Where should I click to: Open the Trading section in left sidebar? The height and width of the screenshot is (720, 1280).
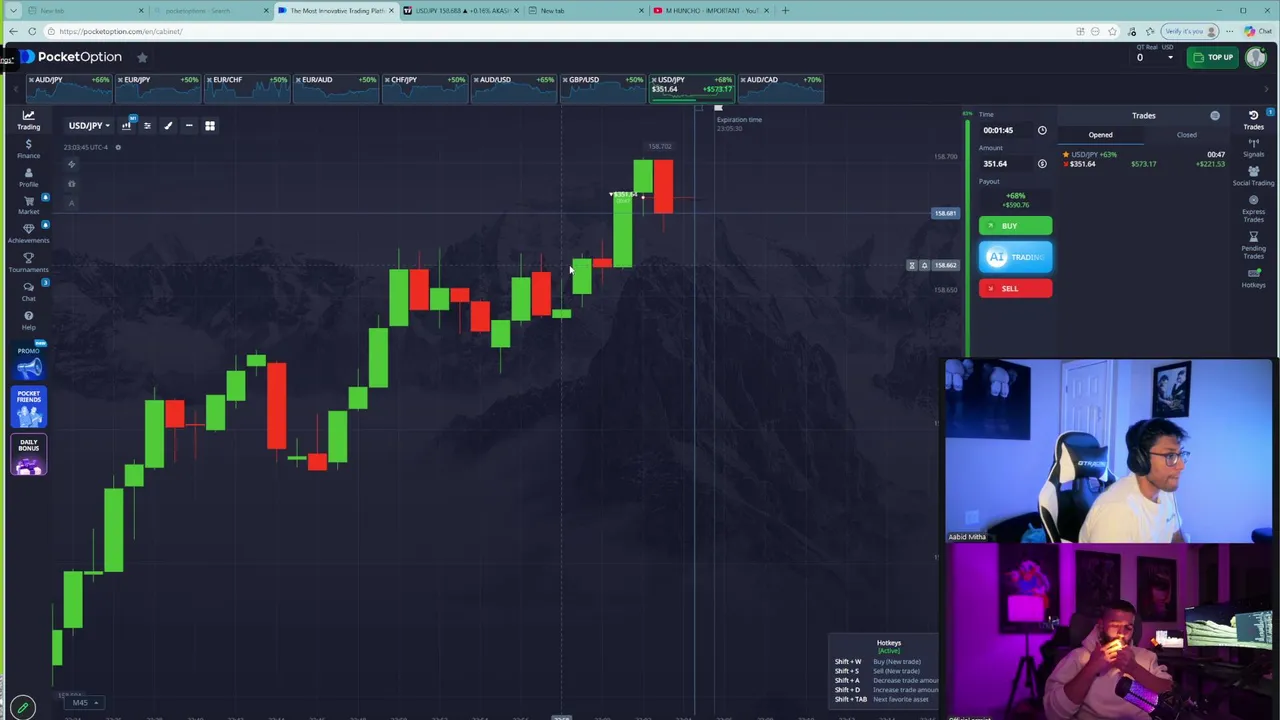tap(28, 120)
